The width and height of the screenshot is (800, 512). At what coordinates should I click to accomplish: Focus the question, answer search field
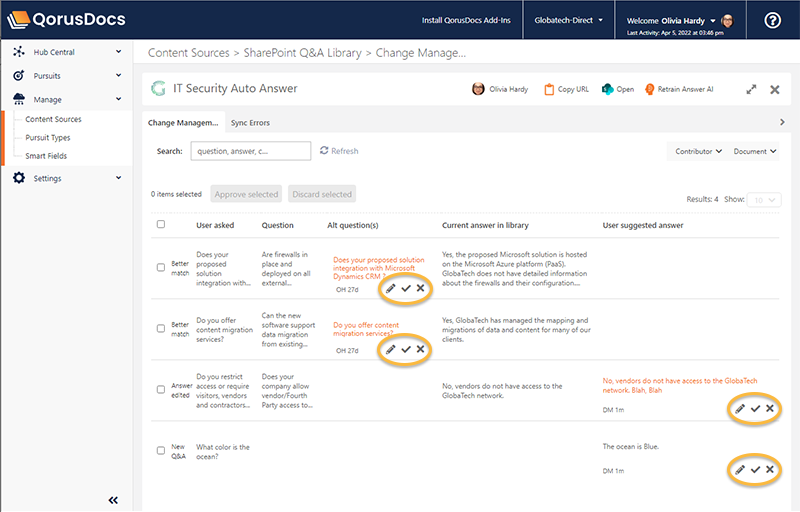[x=251, y=151]
